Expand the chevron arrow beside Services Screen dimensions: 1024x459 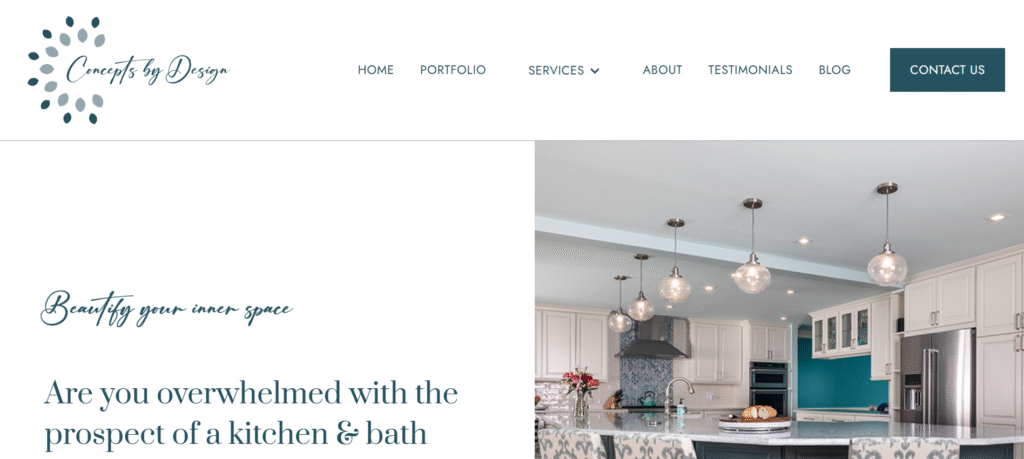(x=595, y=71)
